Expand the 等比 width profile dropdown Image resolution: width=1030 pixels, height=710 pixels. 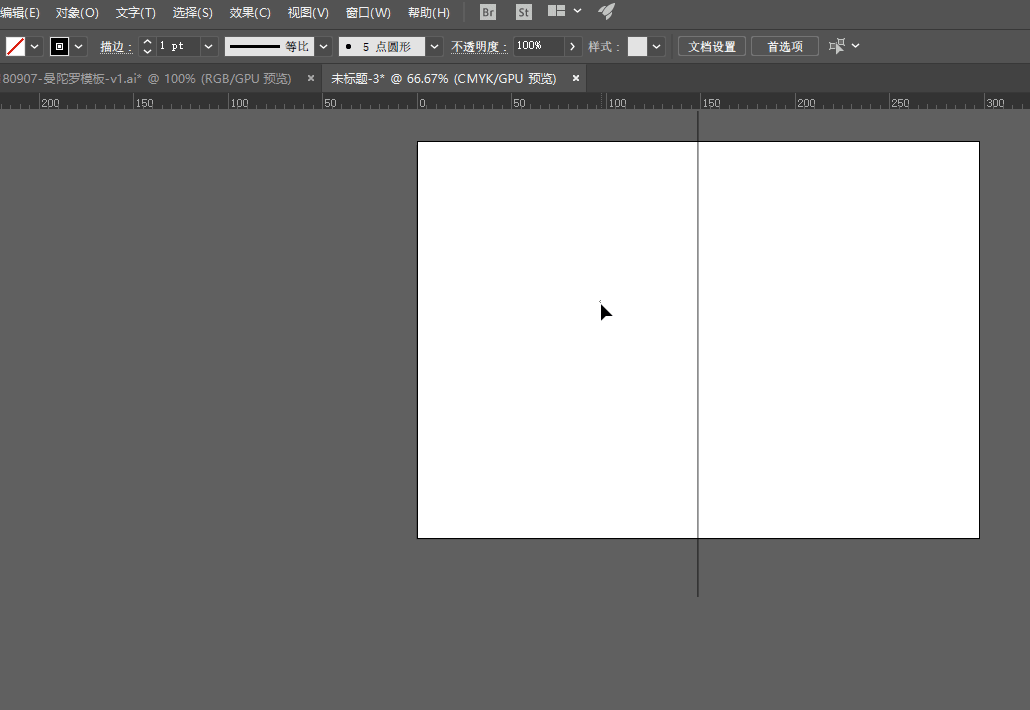323,47
